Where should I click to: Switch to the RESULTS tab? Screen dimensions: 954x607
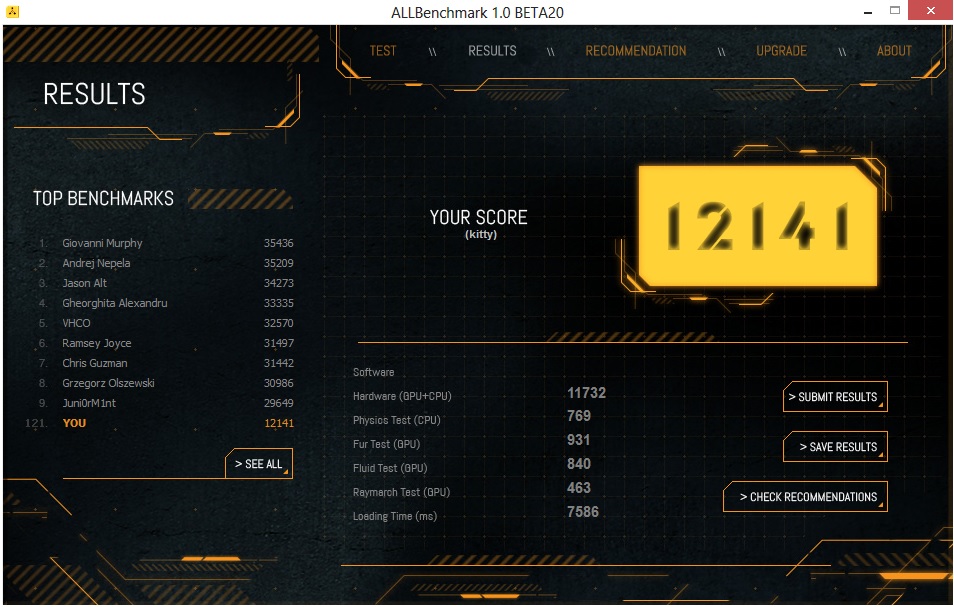(492, 51)
